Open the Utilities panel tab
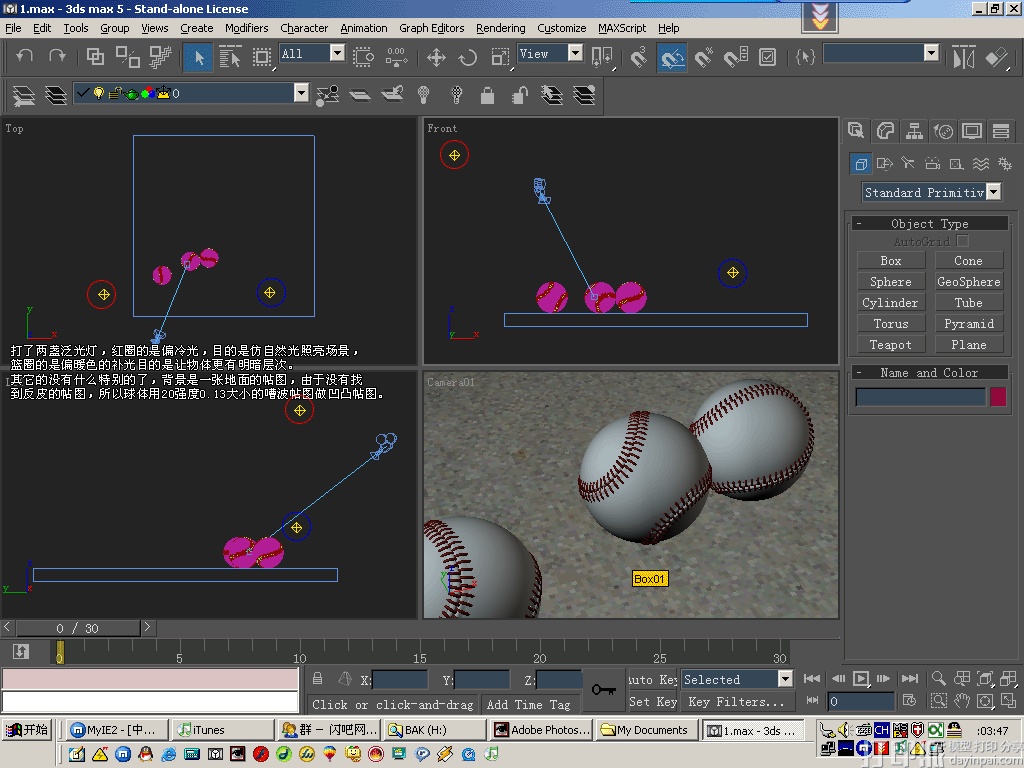This screenshot has height=768, width=1024. [x=1001, y=131]
